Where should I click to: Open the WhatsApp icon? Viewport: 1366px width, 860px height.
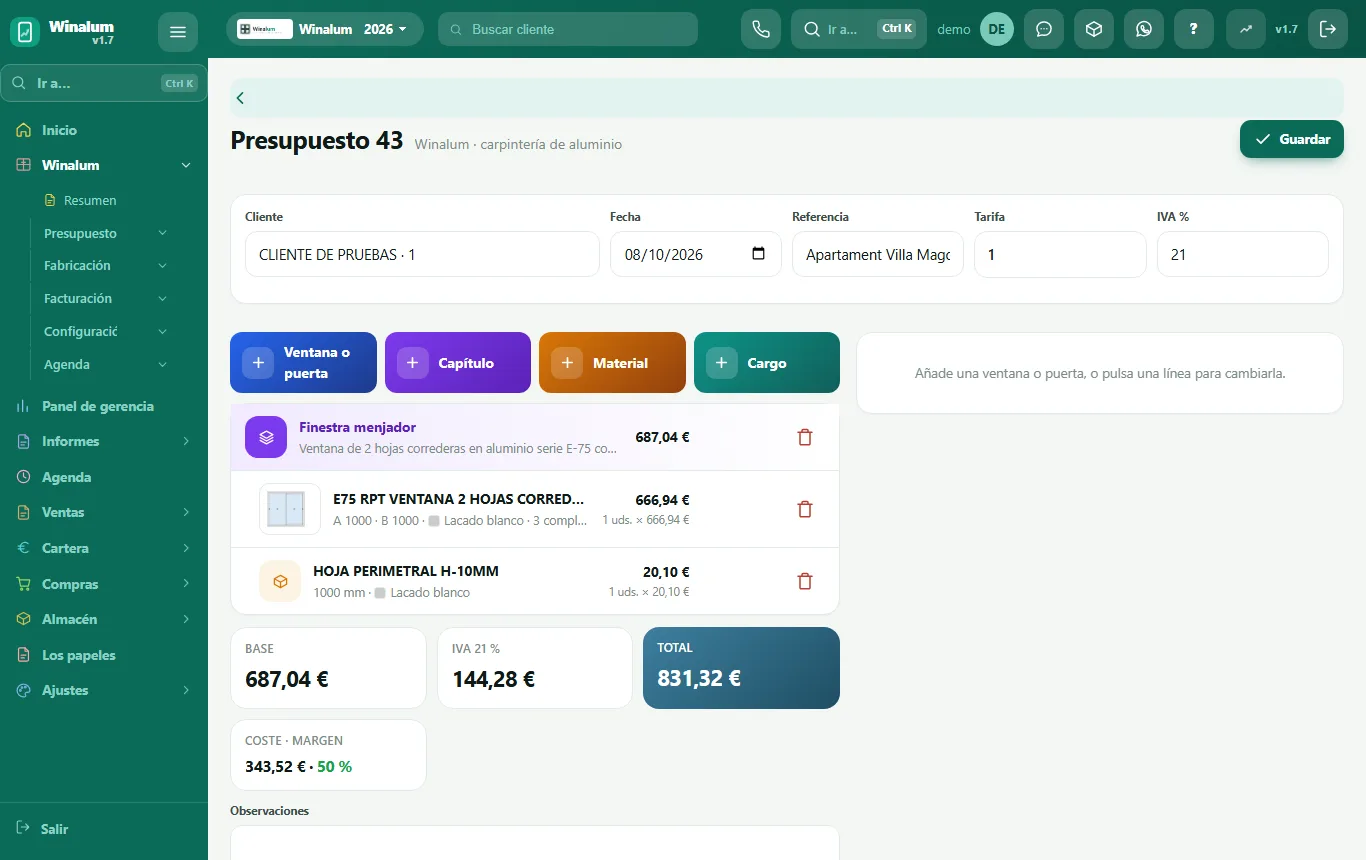(x=1144, y=29)
